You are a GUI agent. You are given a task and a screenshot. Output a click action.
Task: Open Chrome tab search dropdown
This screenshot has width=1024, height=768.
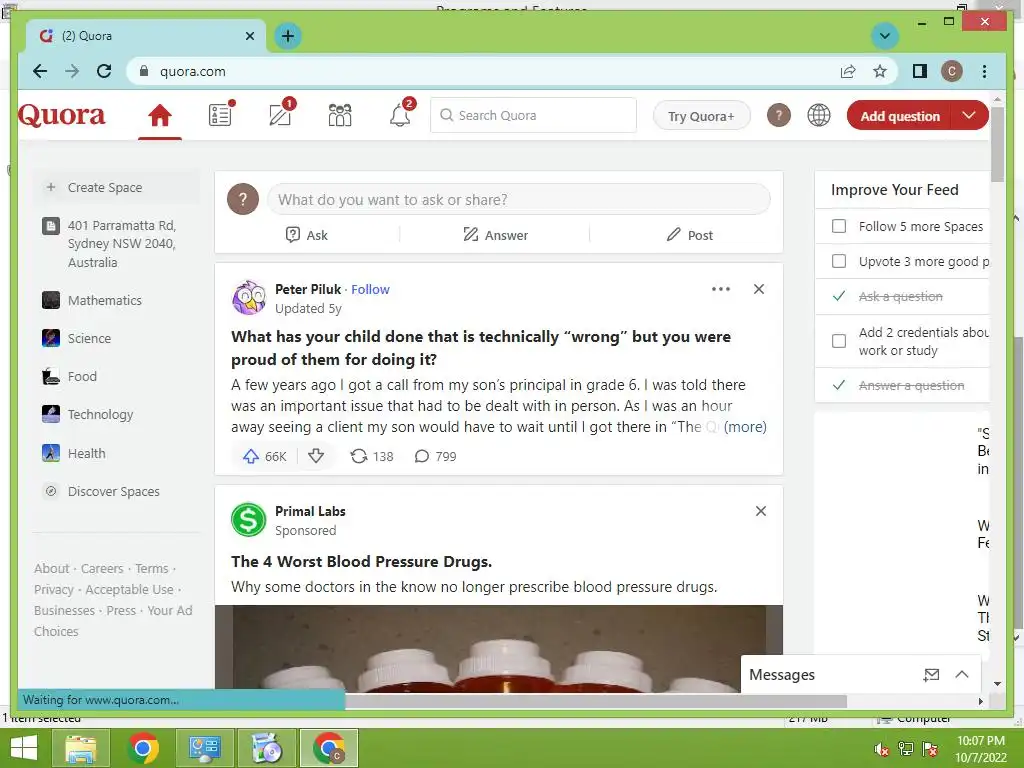[x=885, y=35]
